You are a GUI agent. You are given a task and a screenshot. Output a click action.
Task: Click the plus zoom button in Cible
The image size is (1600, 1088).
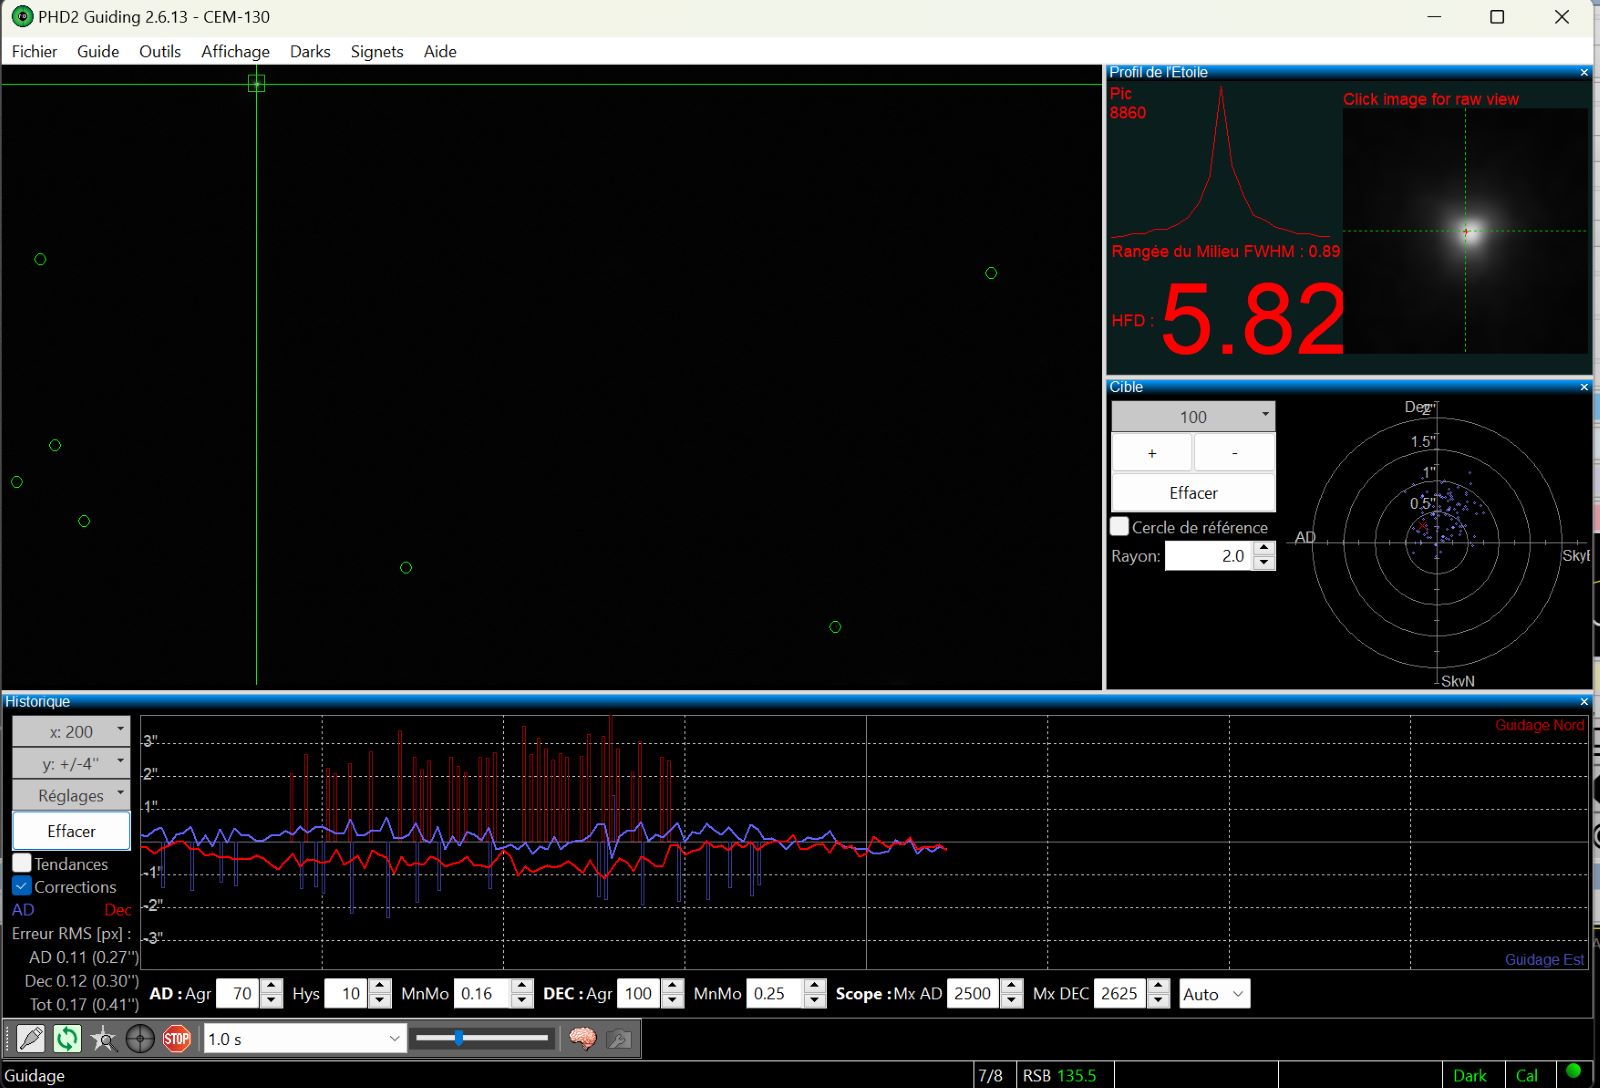(1152, 453)
